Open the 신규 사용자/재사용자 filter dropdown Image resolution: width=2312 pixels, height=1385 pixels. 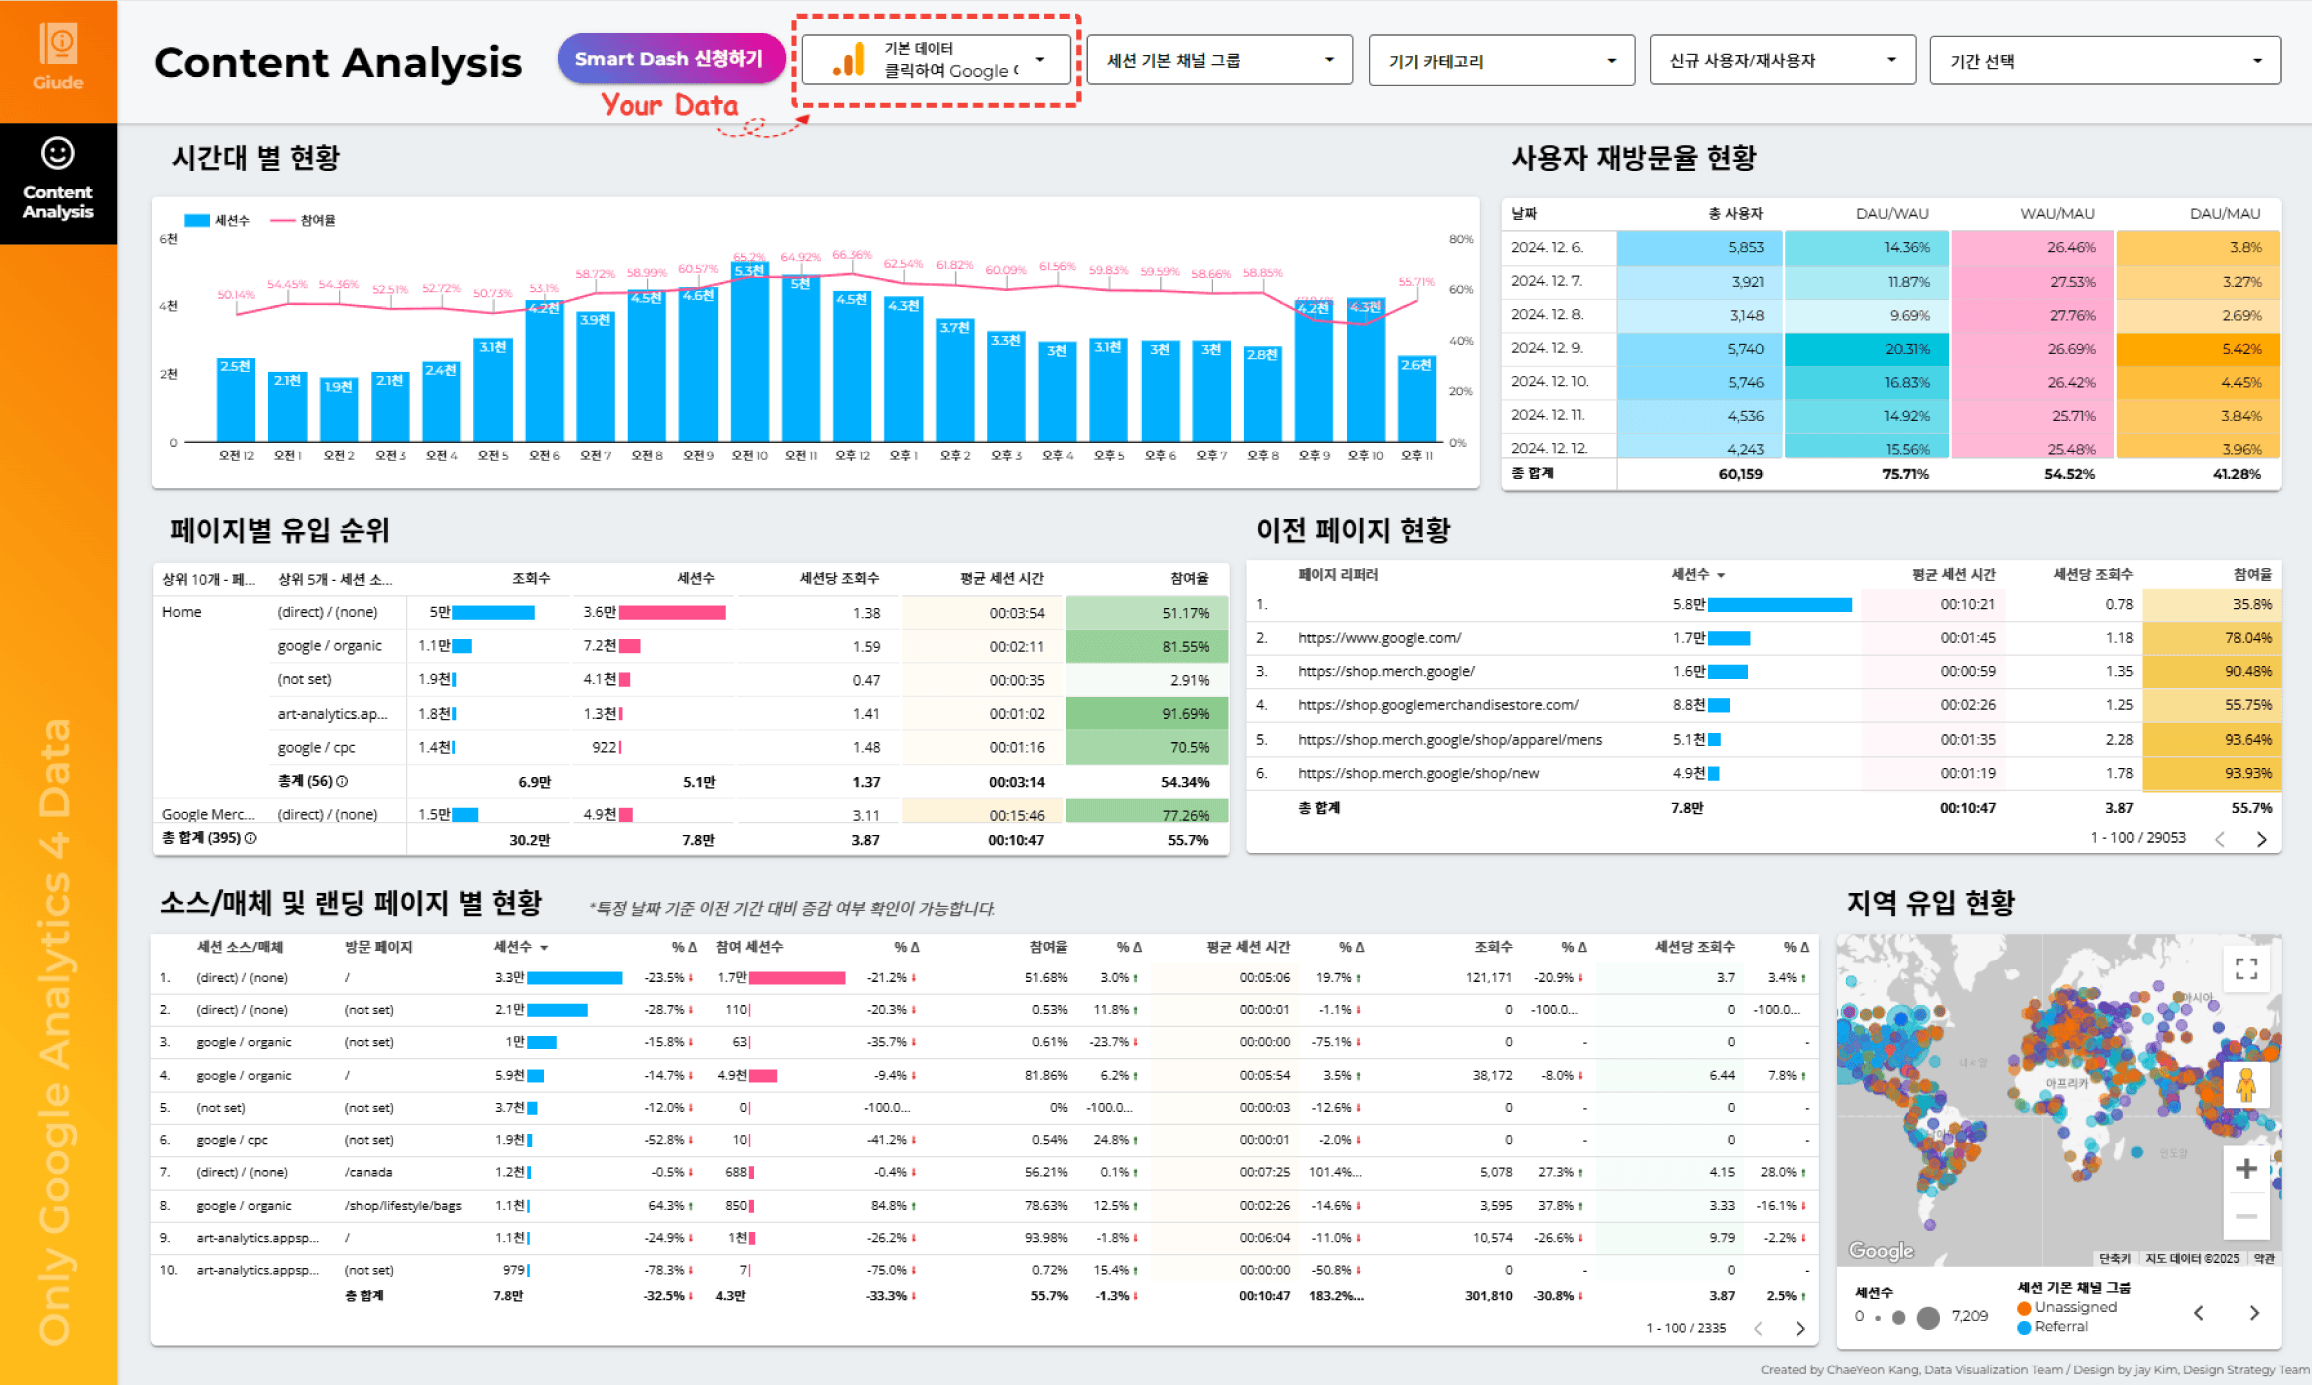pos(1782,60)
